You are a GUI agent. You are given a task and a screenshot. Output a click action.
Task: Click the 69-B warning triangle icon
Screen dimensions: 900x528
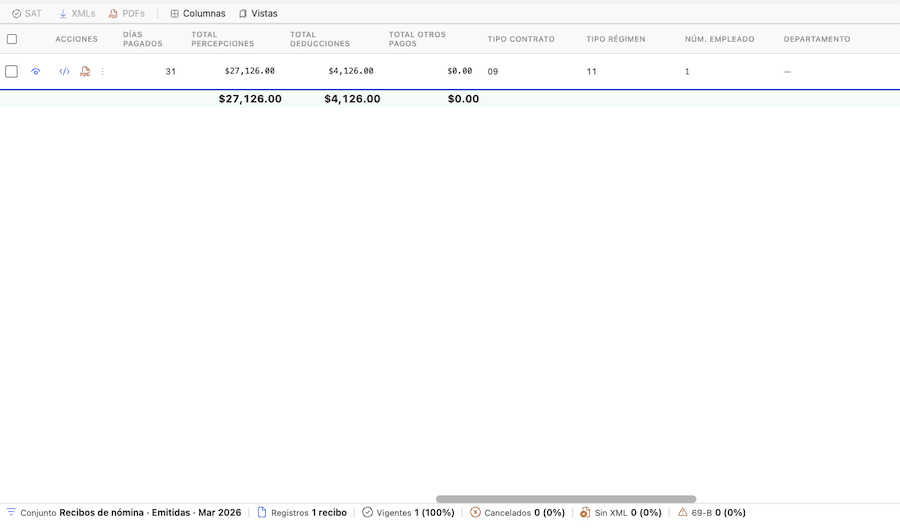point(682,512)
